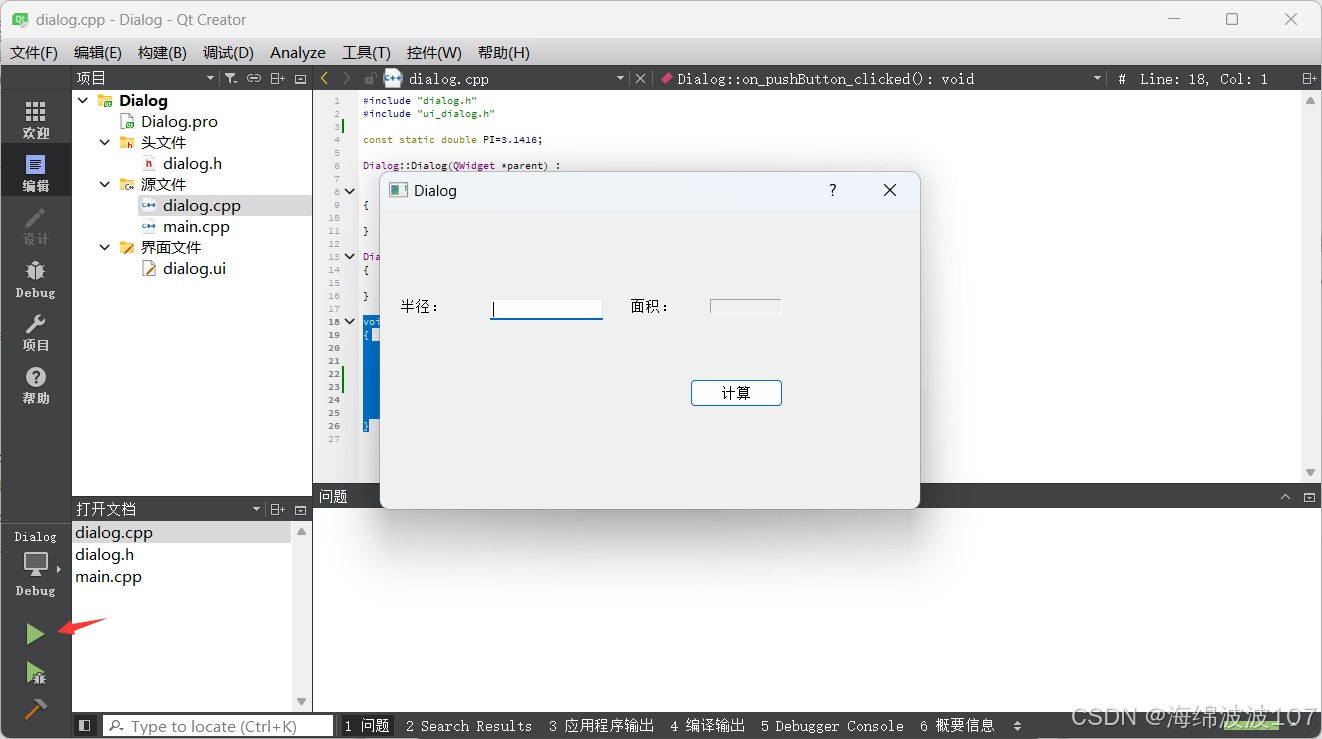Click the lock icon beside dialog.cpp

369,78
